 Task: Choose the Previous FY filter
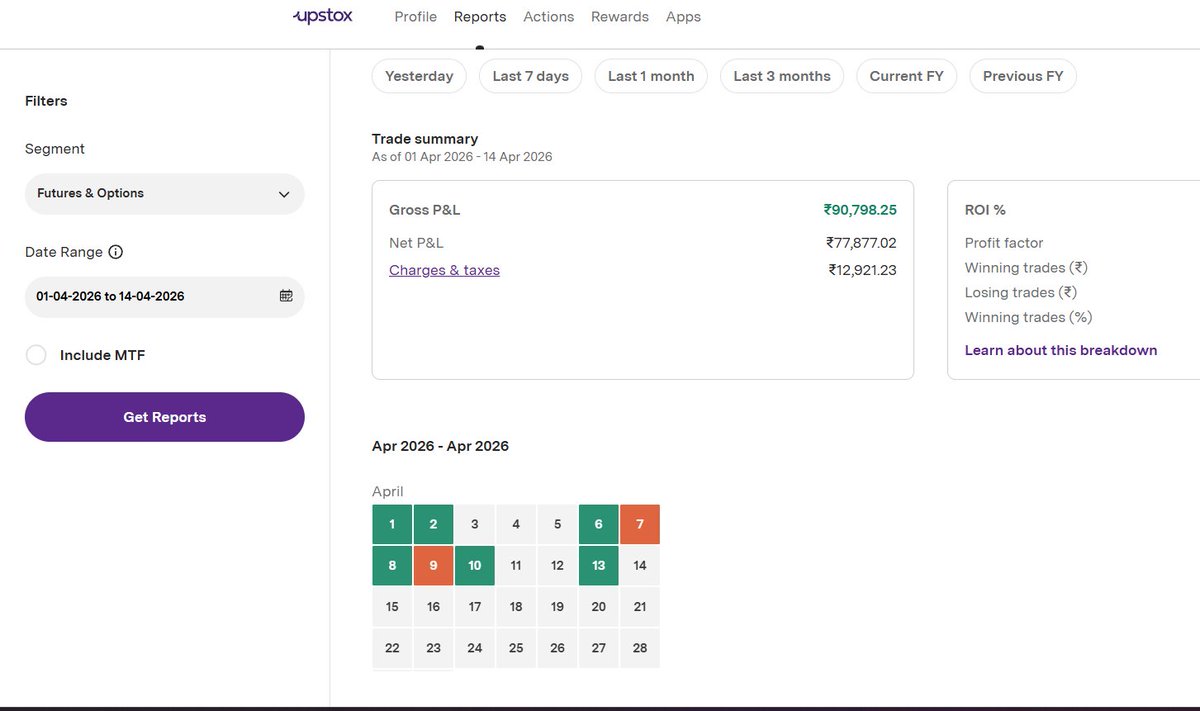pos(1023,76)
